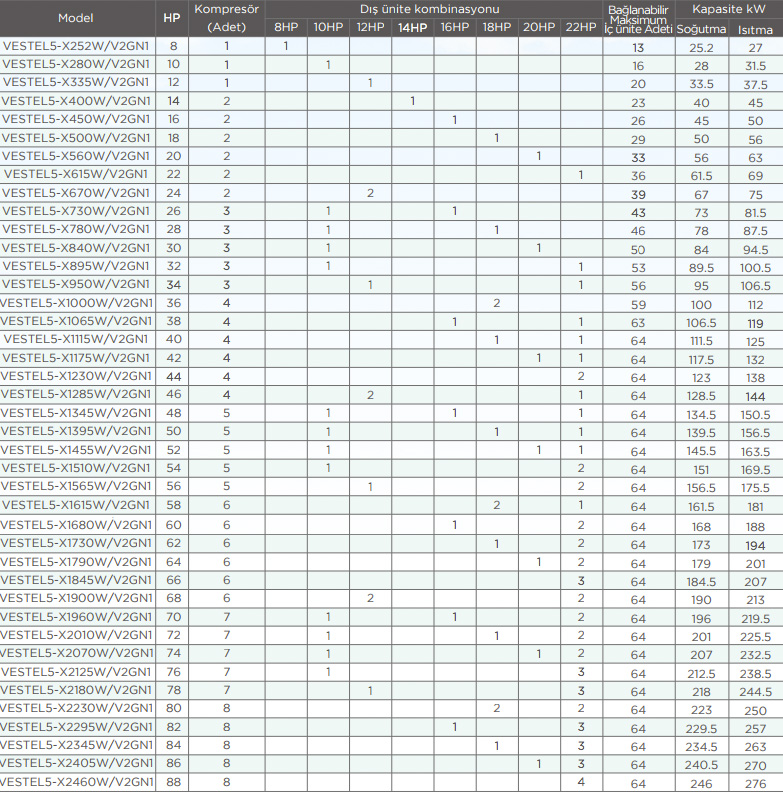The image size is (783, 792).
Task: Click heating capacity value 276
Action: point(755,784)
